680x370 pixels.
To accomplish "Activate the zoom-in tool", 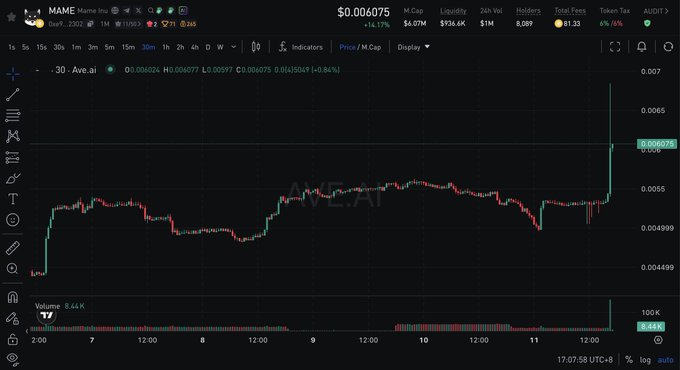I will point(13,268).
